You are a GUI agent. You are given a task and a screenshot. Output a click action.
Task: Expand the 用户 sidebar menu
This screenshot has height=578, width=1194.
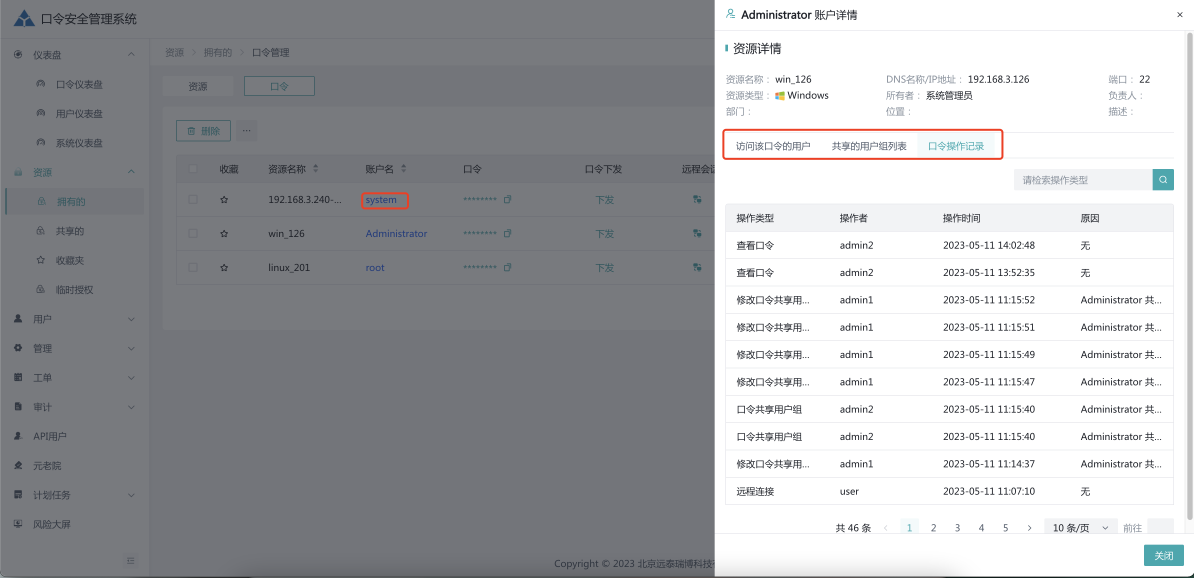[x=74, y=319]
